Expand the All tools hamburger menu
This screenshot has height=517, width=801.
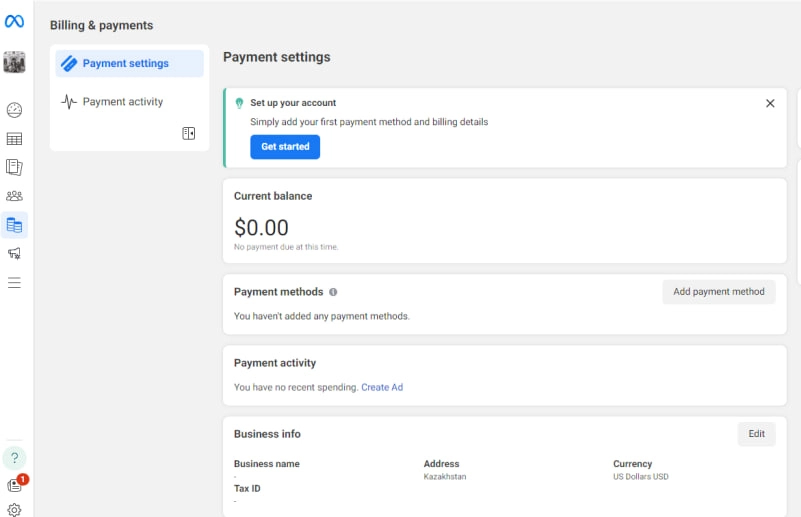14,283
